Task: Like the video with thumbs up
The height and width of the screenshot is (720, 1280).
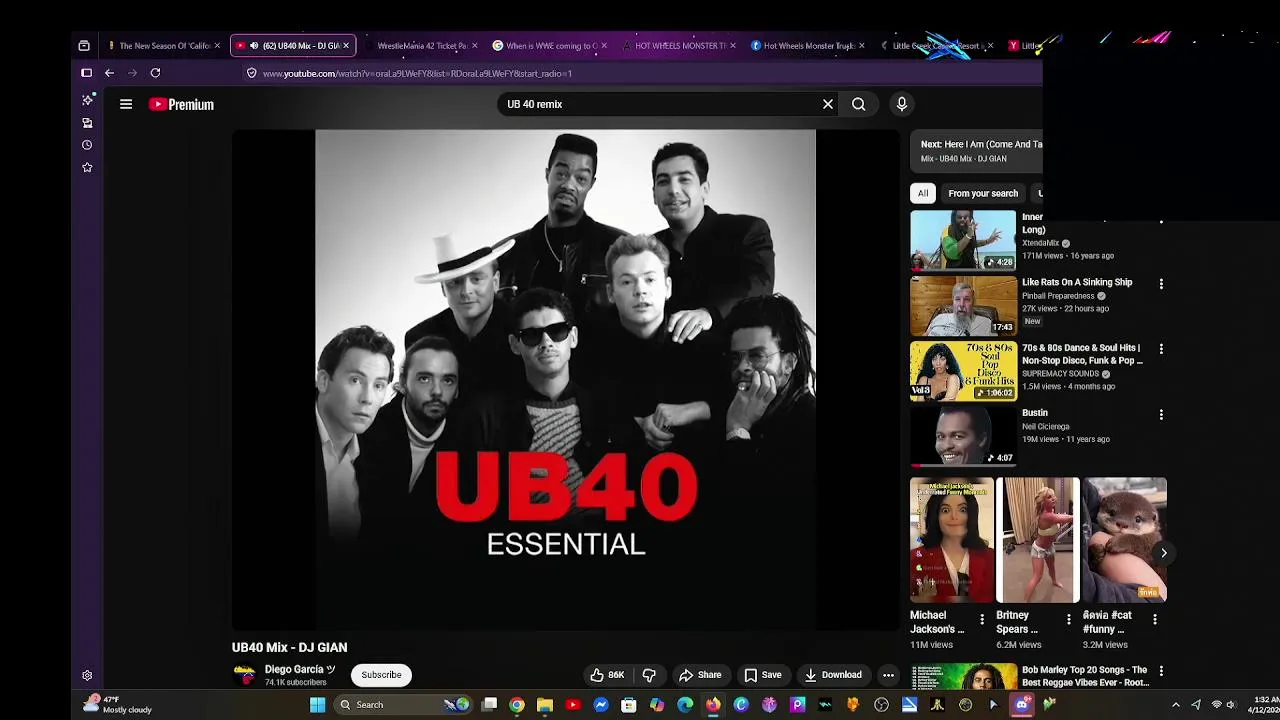Action: (x=607, y=675)
